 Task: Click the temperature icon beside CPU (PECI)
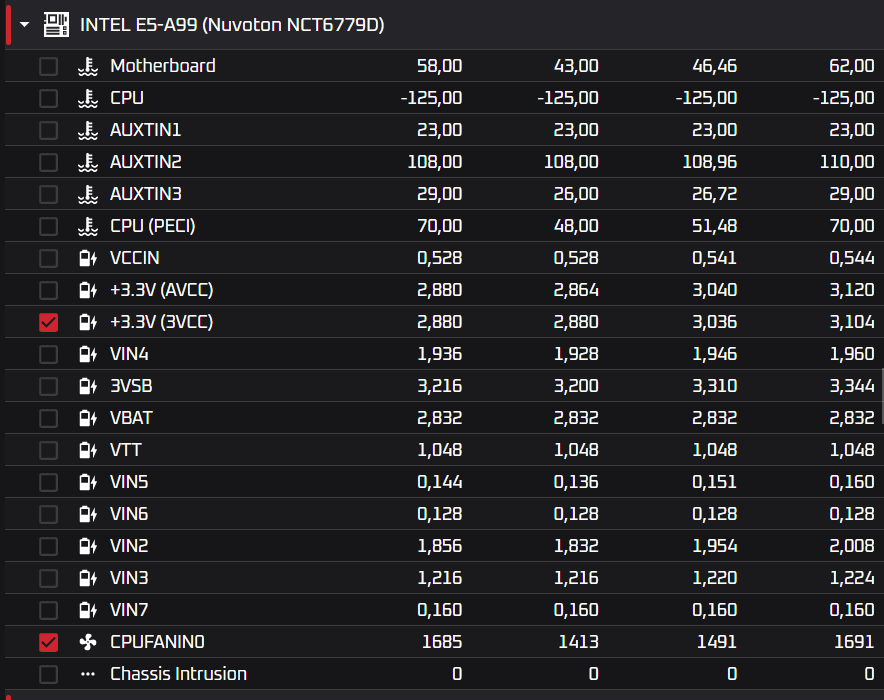click(x=88, y=226)
